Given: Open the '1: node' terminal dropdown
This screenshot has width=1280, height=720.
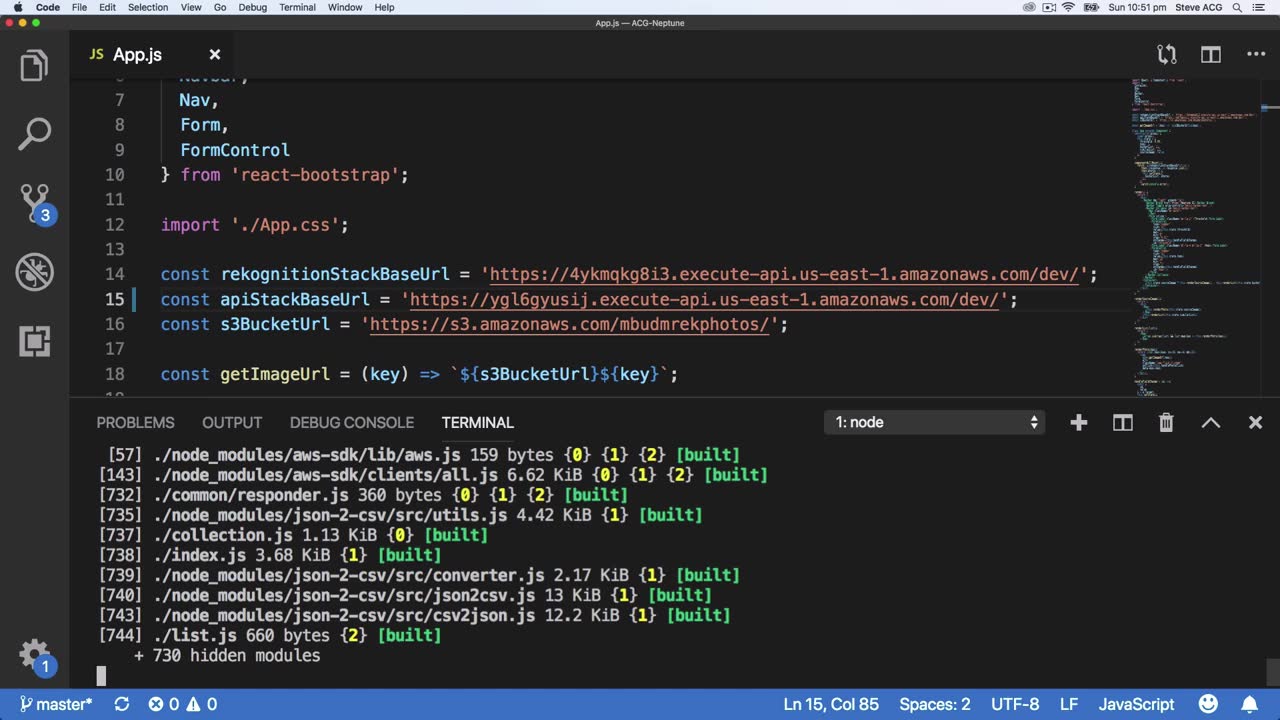Looking at the screenshot, I should click(934, 423).
